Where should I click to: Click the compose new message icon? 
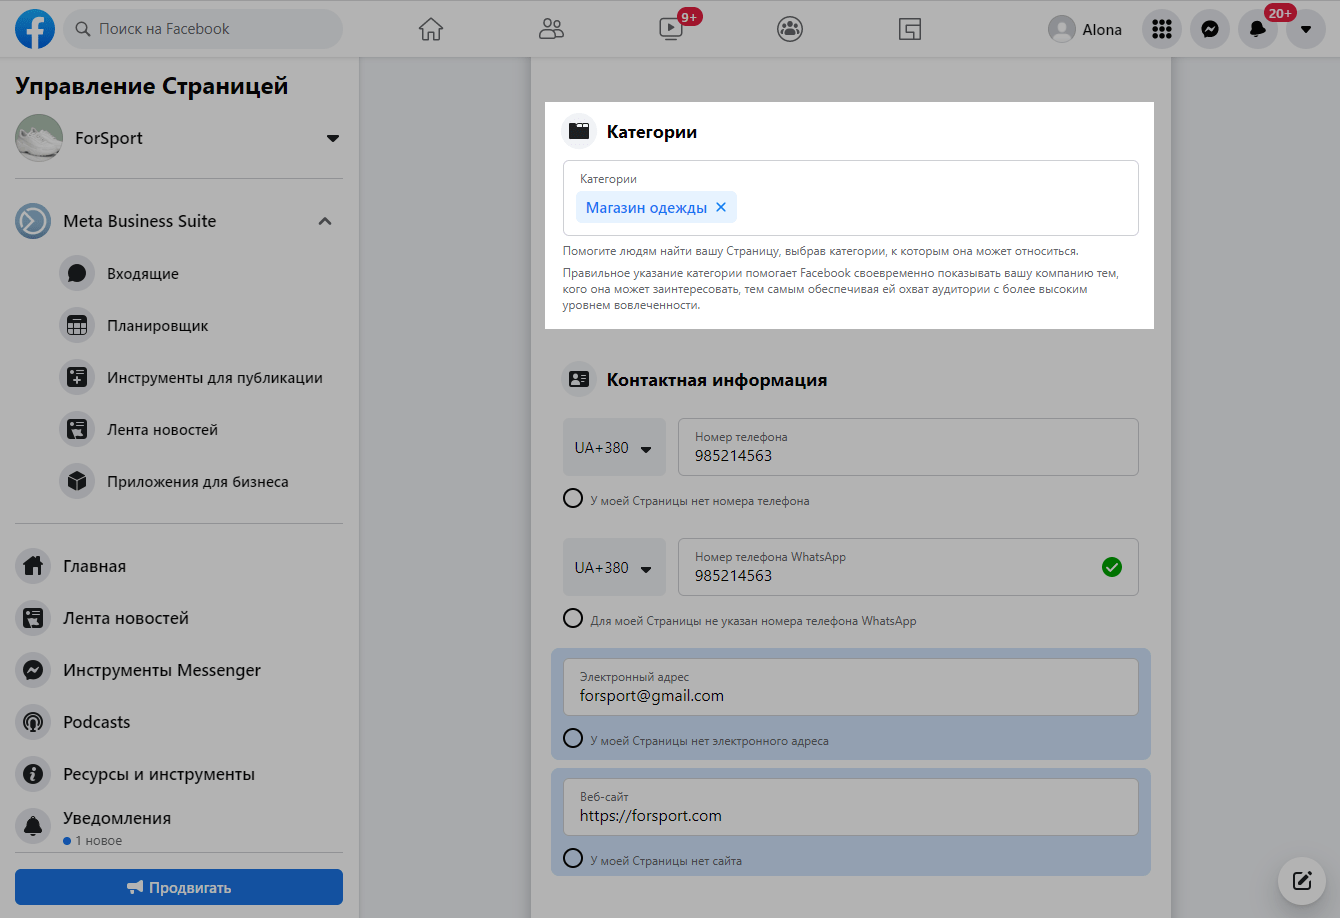click(x=1301, y=881)
